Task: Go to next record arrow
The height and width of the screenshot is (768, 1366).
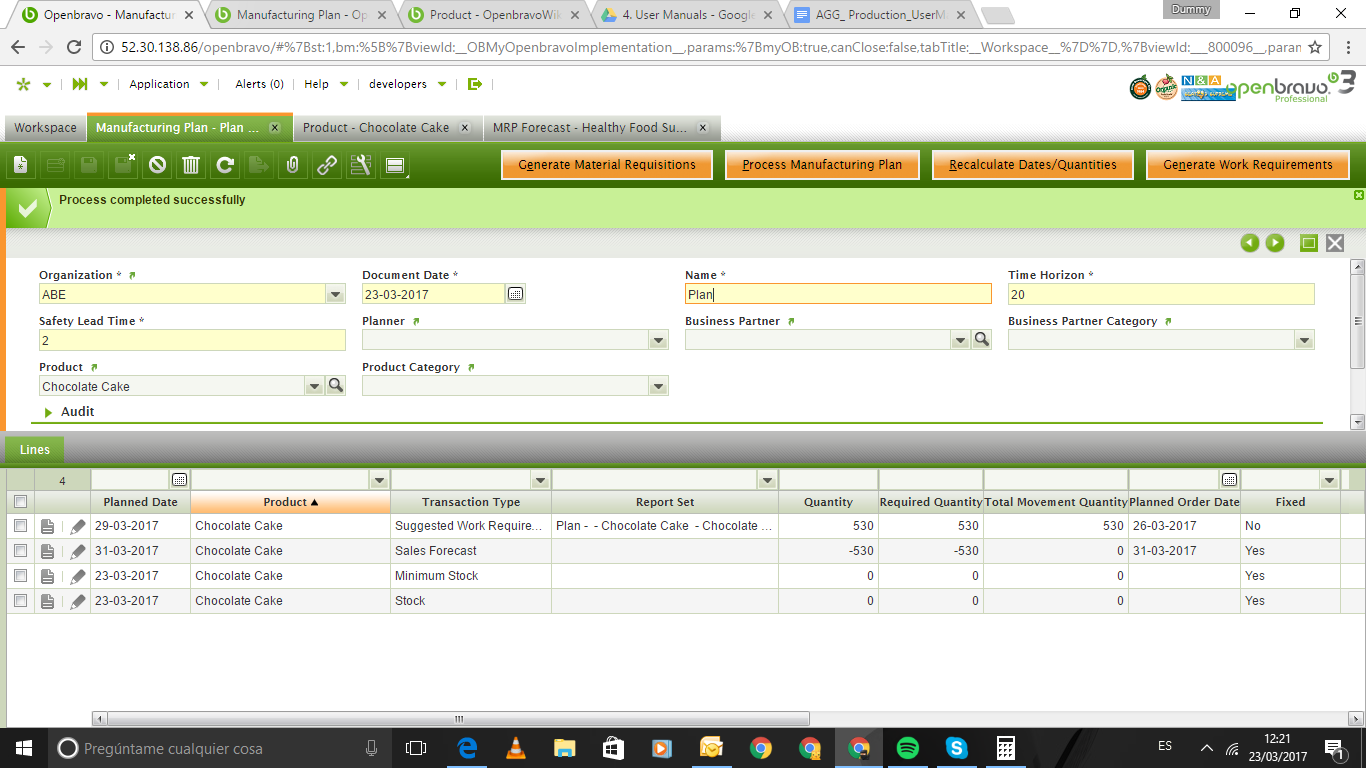Action: tap(1275, 242)
